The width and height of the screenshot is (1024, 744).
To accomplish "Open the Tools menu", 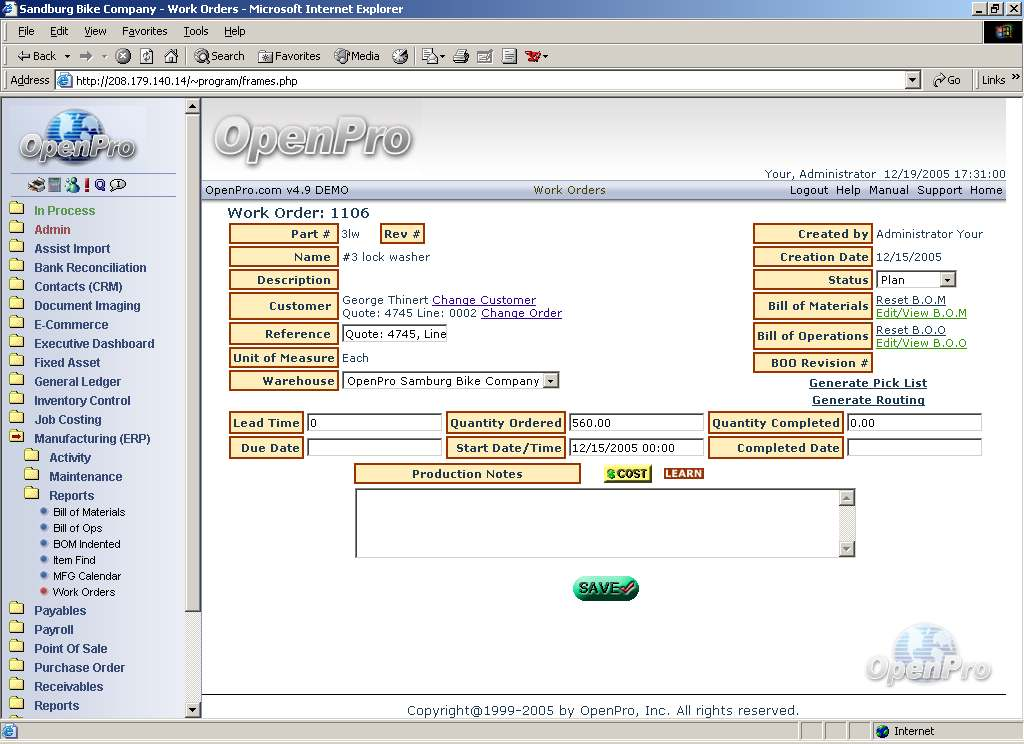I will [x=196, y=31].
